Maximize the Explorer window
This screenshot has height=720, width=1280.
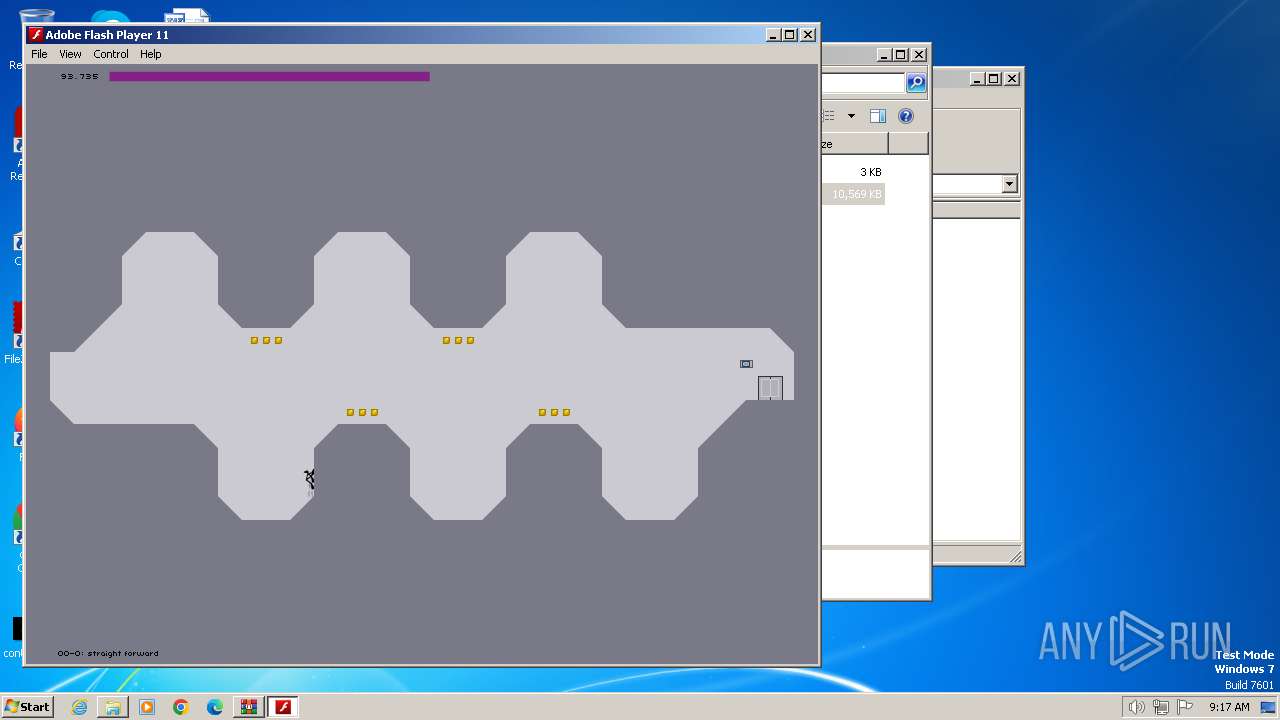[900, 55]
